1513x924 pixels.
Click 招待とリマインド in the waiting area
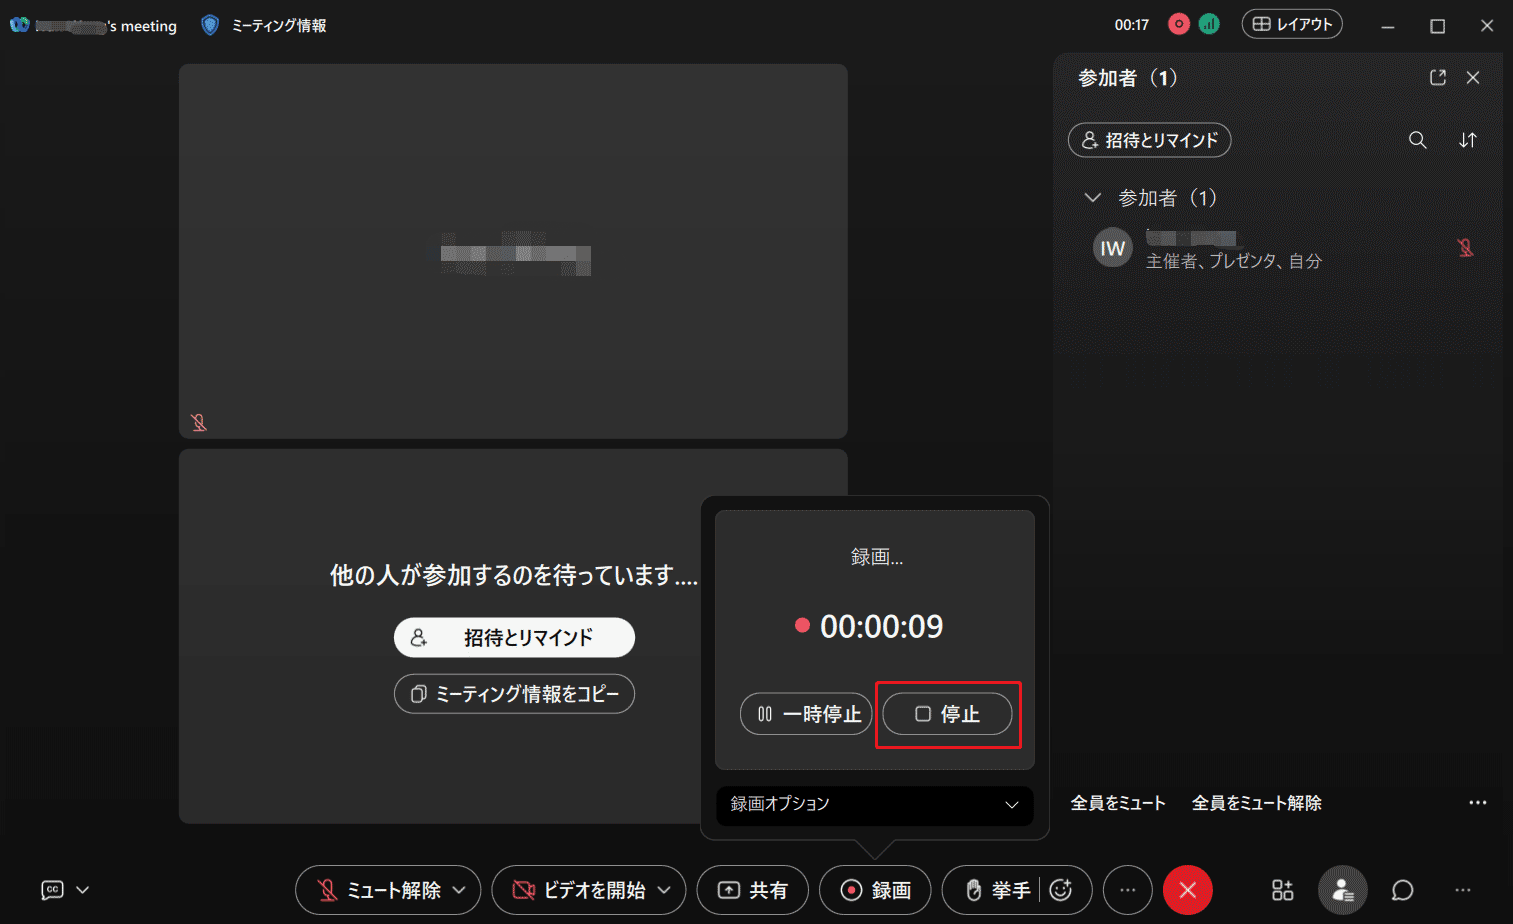point(514,637)
